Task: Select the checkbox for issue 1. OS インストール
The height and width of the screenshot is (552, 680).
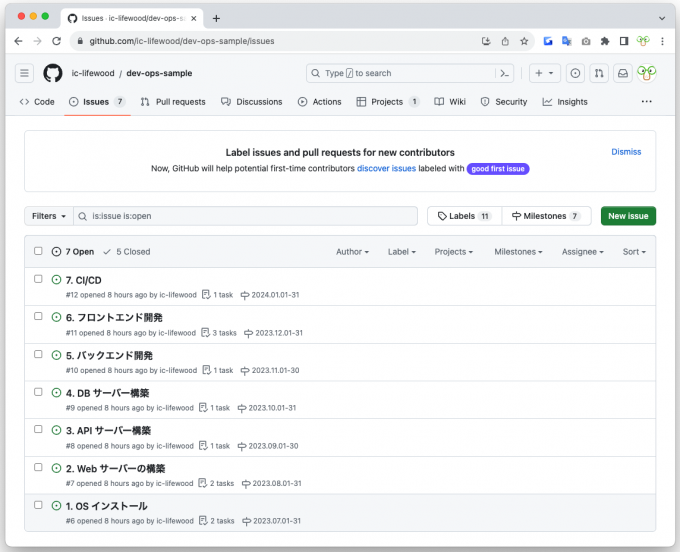Action: [x=38, y=505]
